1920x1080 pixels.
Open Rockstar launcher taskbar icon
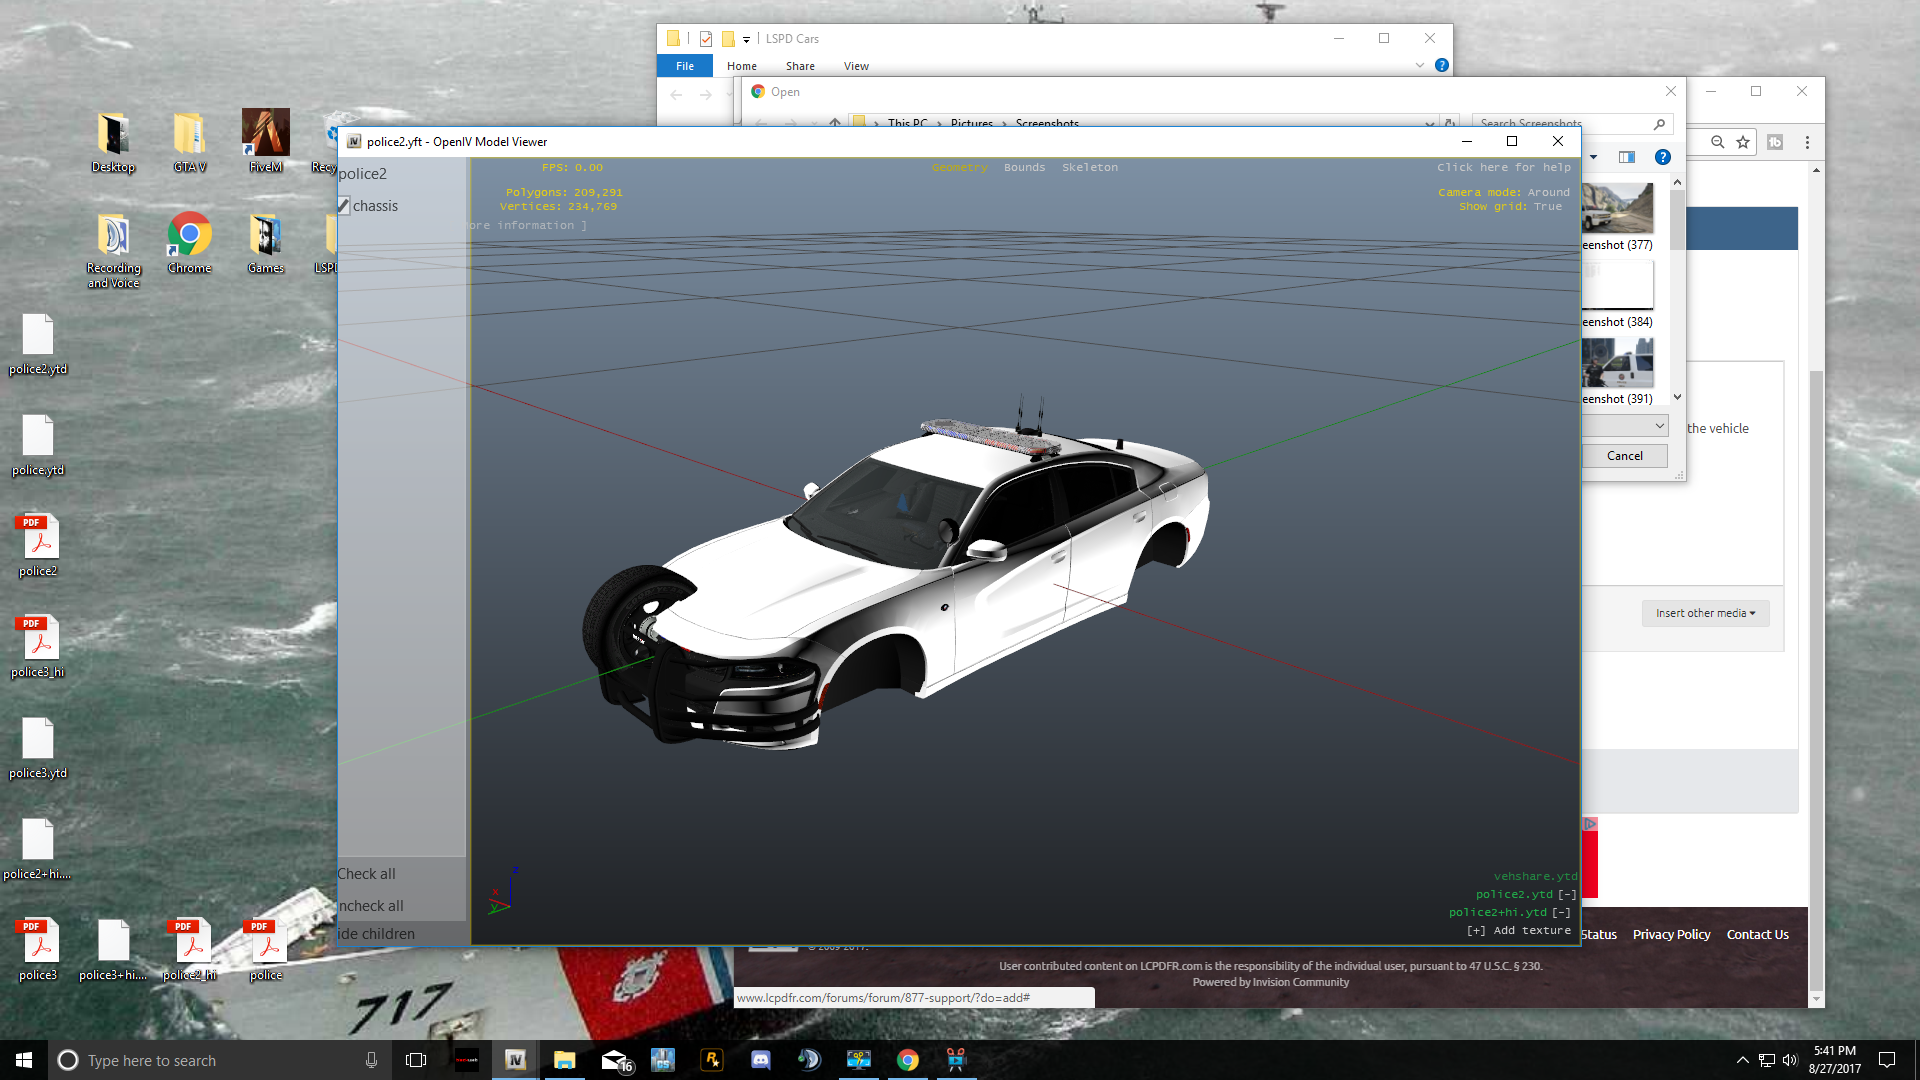coord(712,1060)
